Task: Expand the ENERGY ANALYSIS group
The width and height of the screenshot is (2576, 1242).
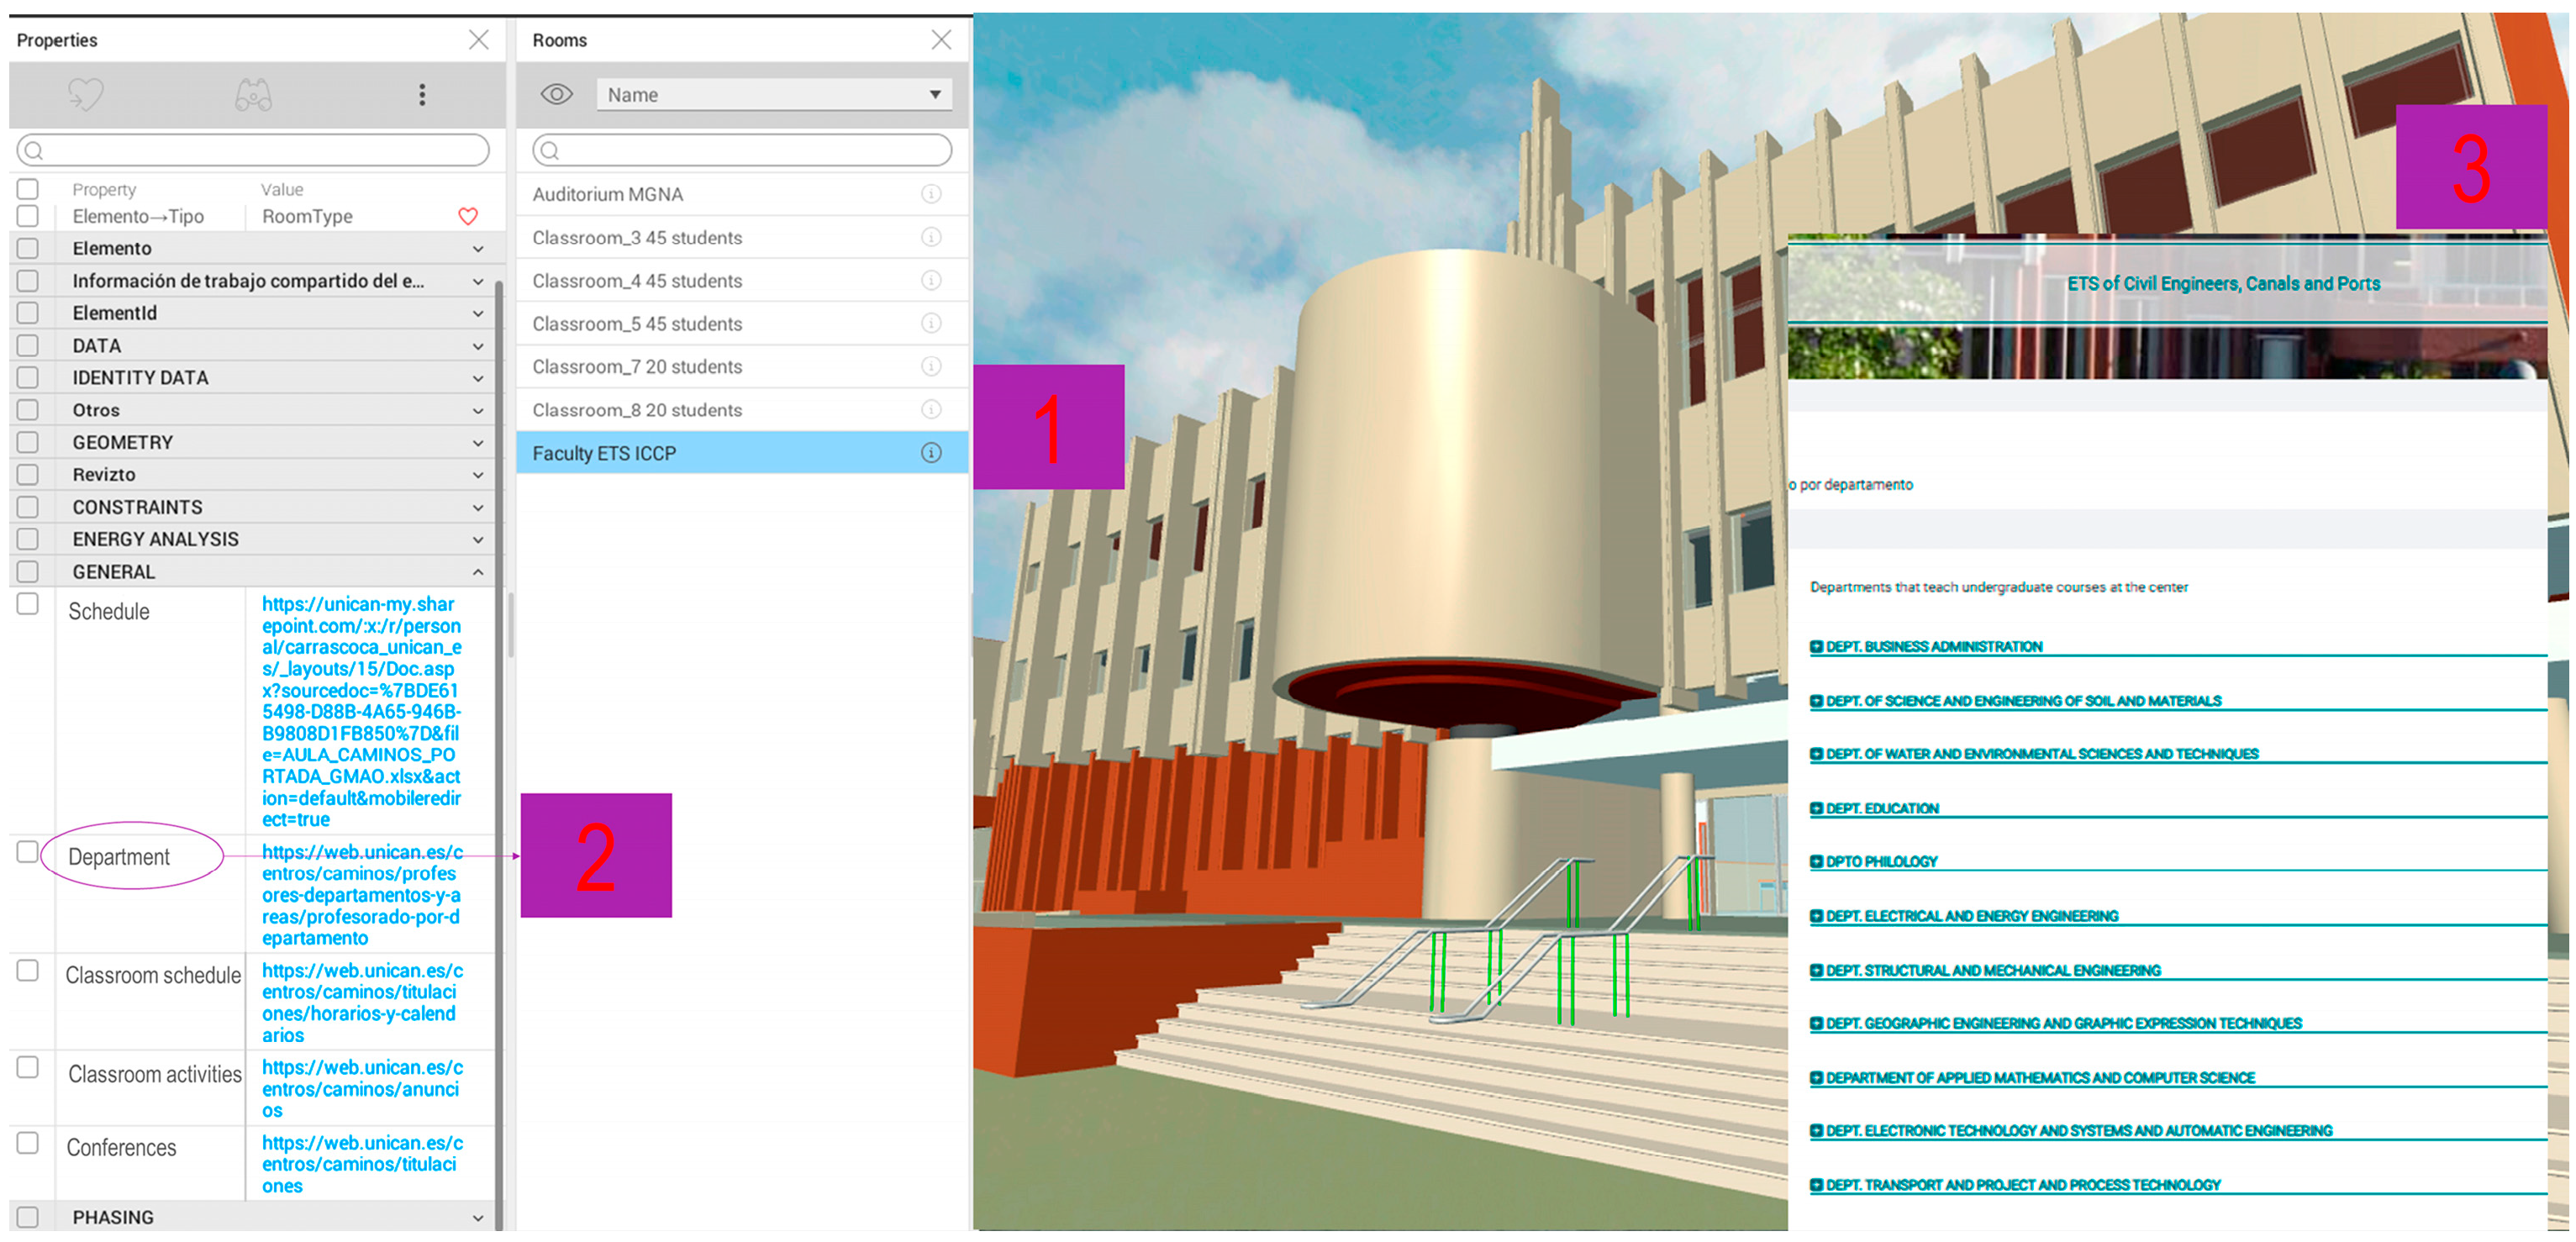Action: tap(478, 540)
